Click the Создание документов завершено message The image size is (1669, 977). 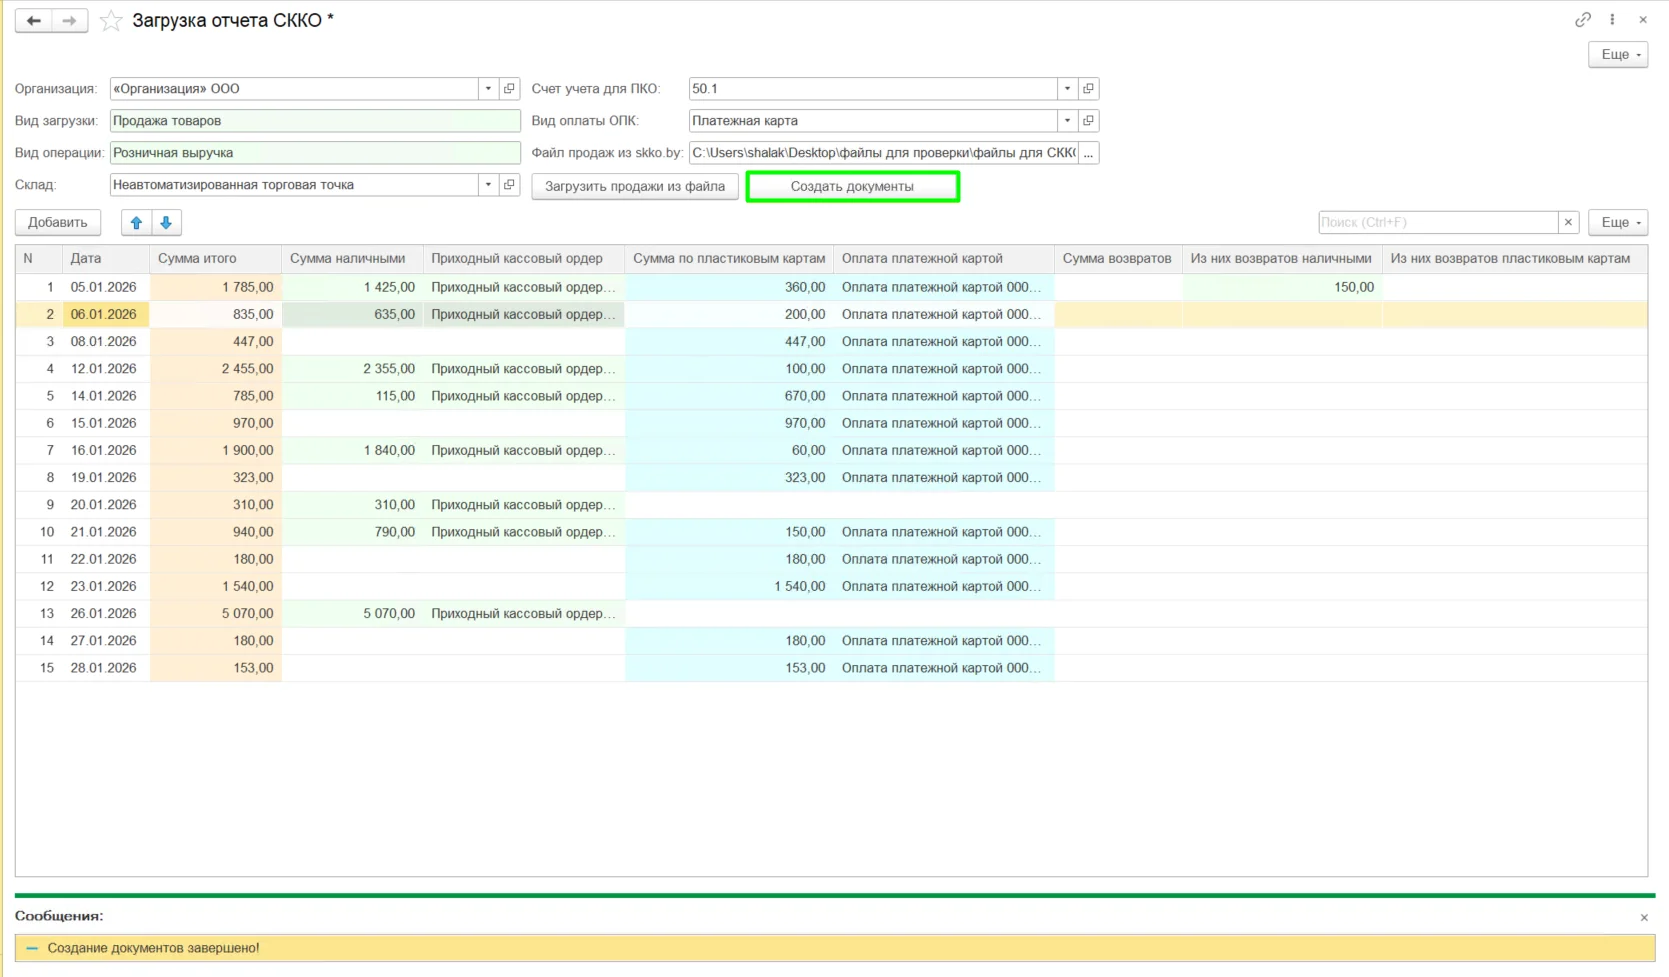click(x=153, y=948)
